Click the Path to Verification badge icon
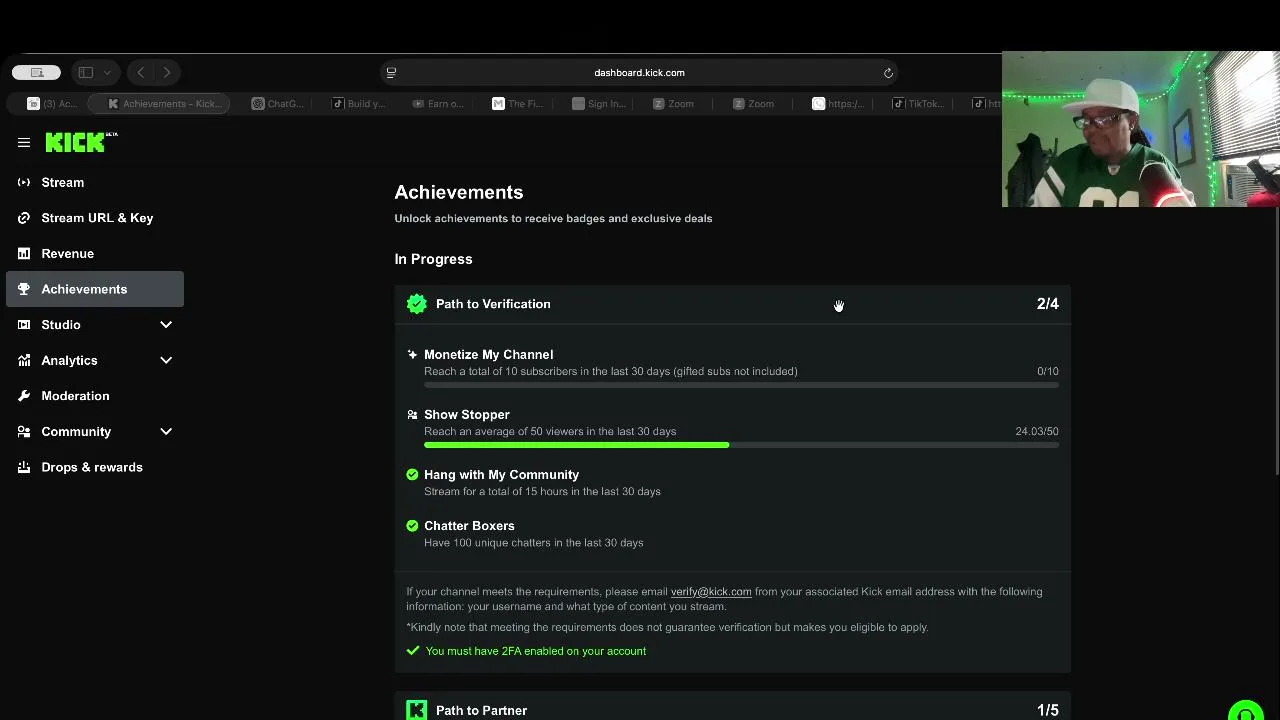1280x720 pixels. click(x=417, y=304)
